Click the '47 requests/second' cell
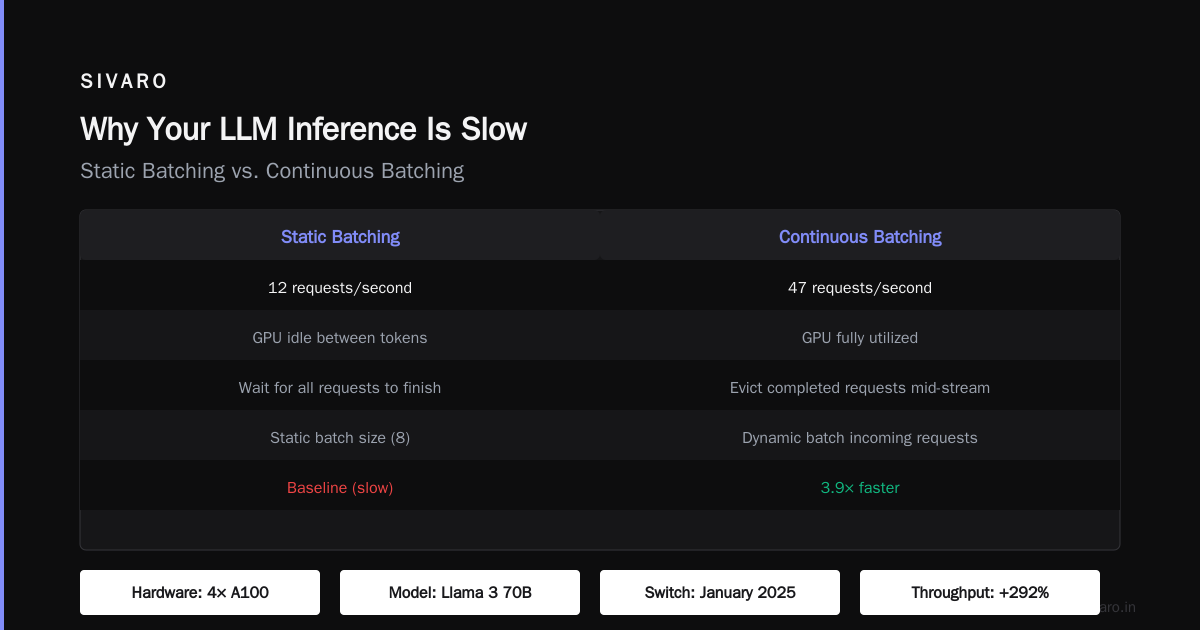The height and width of the screenshot is (630, 1200). point(860,287)
